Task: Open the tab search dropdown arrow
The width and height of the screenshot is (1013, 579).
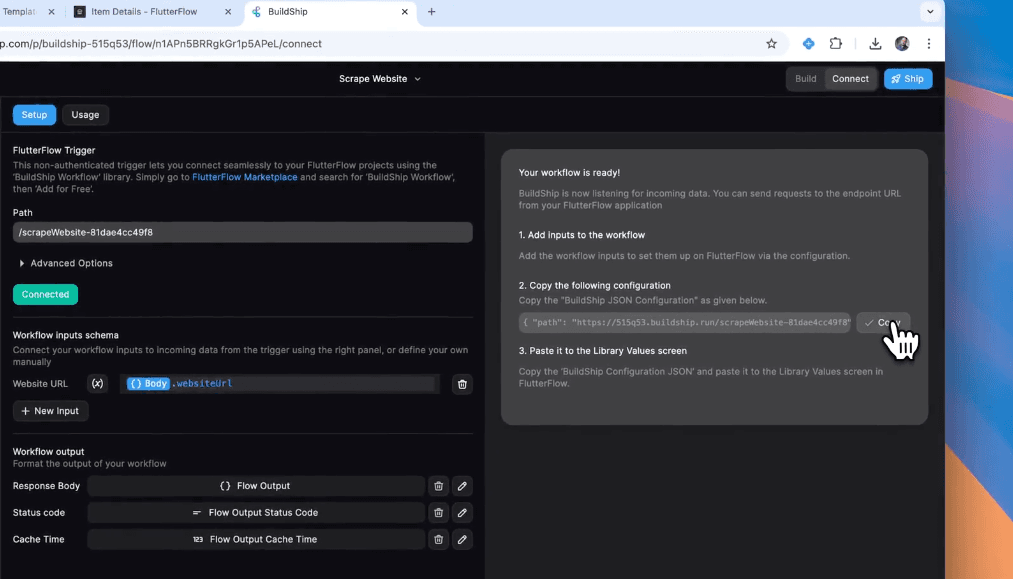Action: coord(930,12)
